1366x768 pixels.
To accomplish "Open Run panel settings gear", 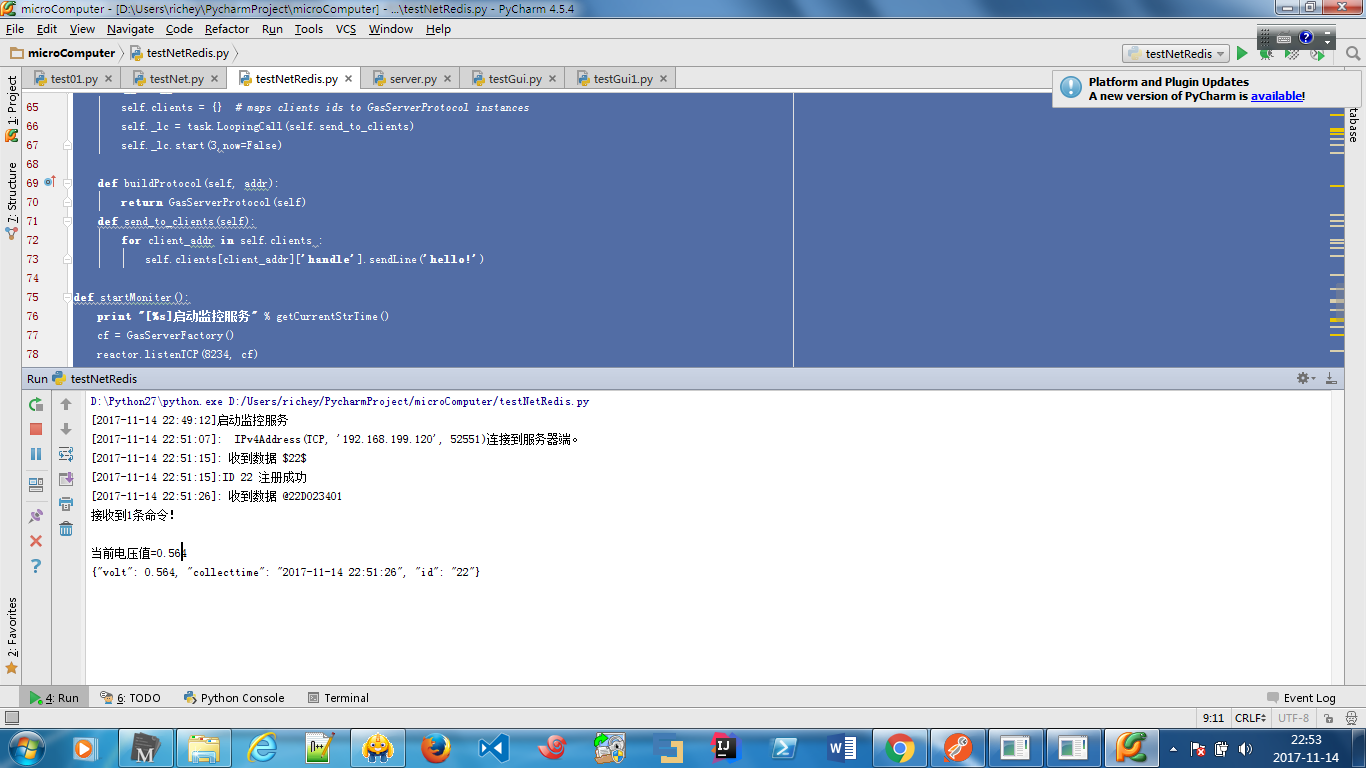I will [x=1304, y=378].
